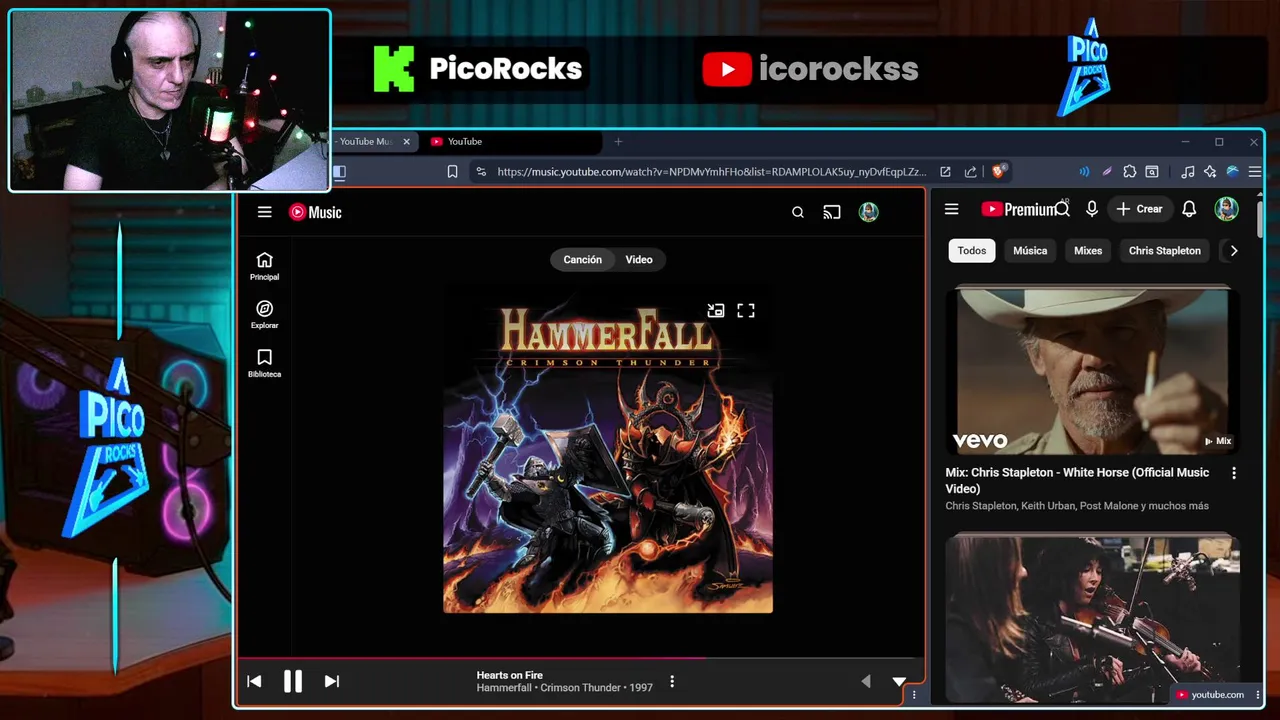Open Mix: Chris Stapleton - White Horse title
The width and height of the screenshot is (1280, 720).
(1077, 480)
